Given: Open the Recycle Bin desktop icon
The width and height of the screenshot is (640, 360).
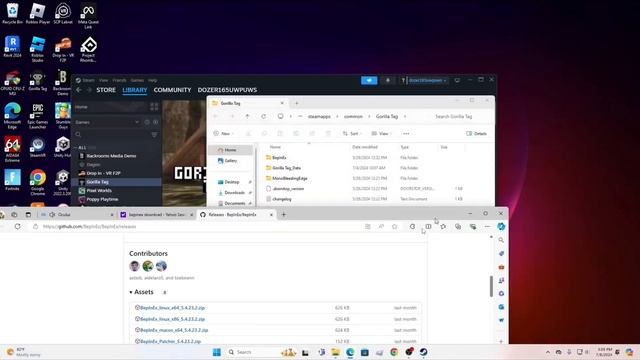Looking at the screenshot, I should pos(12,13).
